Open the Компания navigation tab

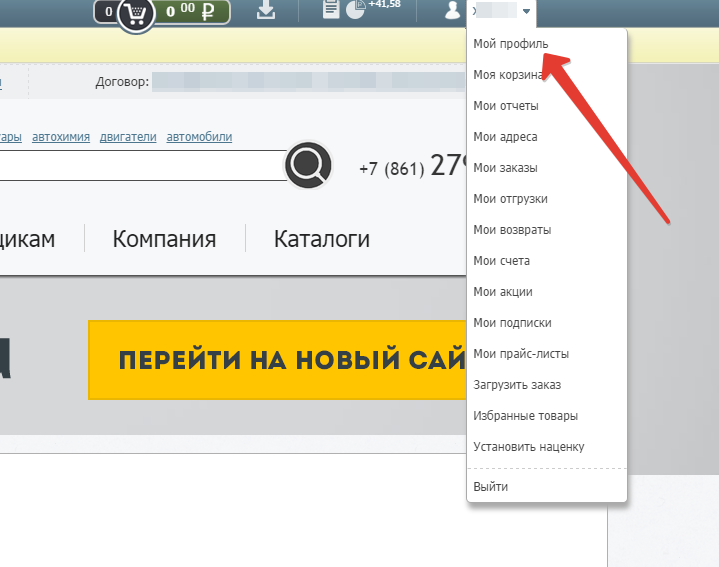click(x=164, y=239)
